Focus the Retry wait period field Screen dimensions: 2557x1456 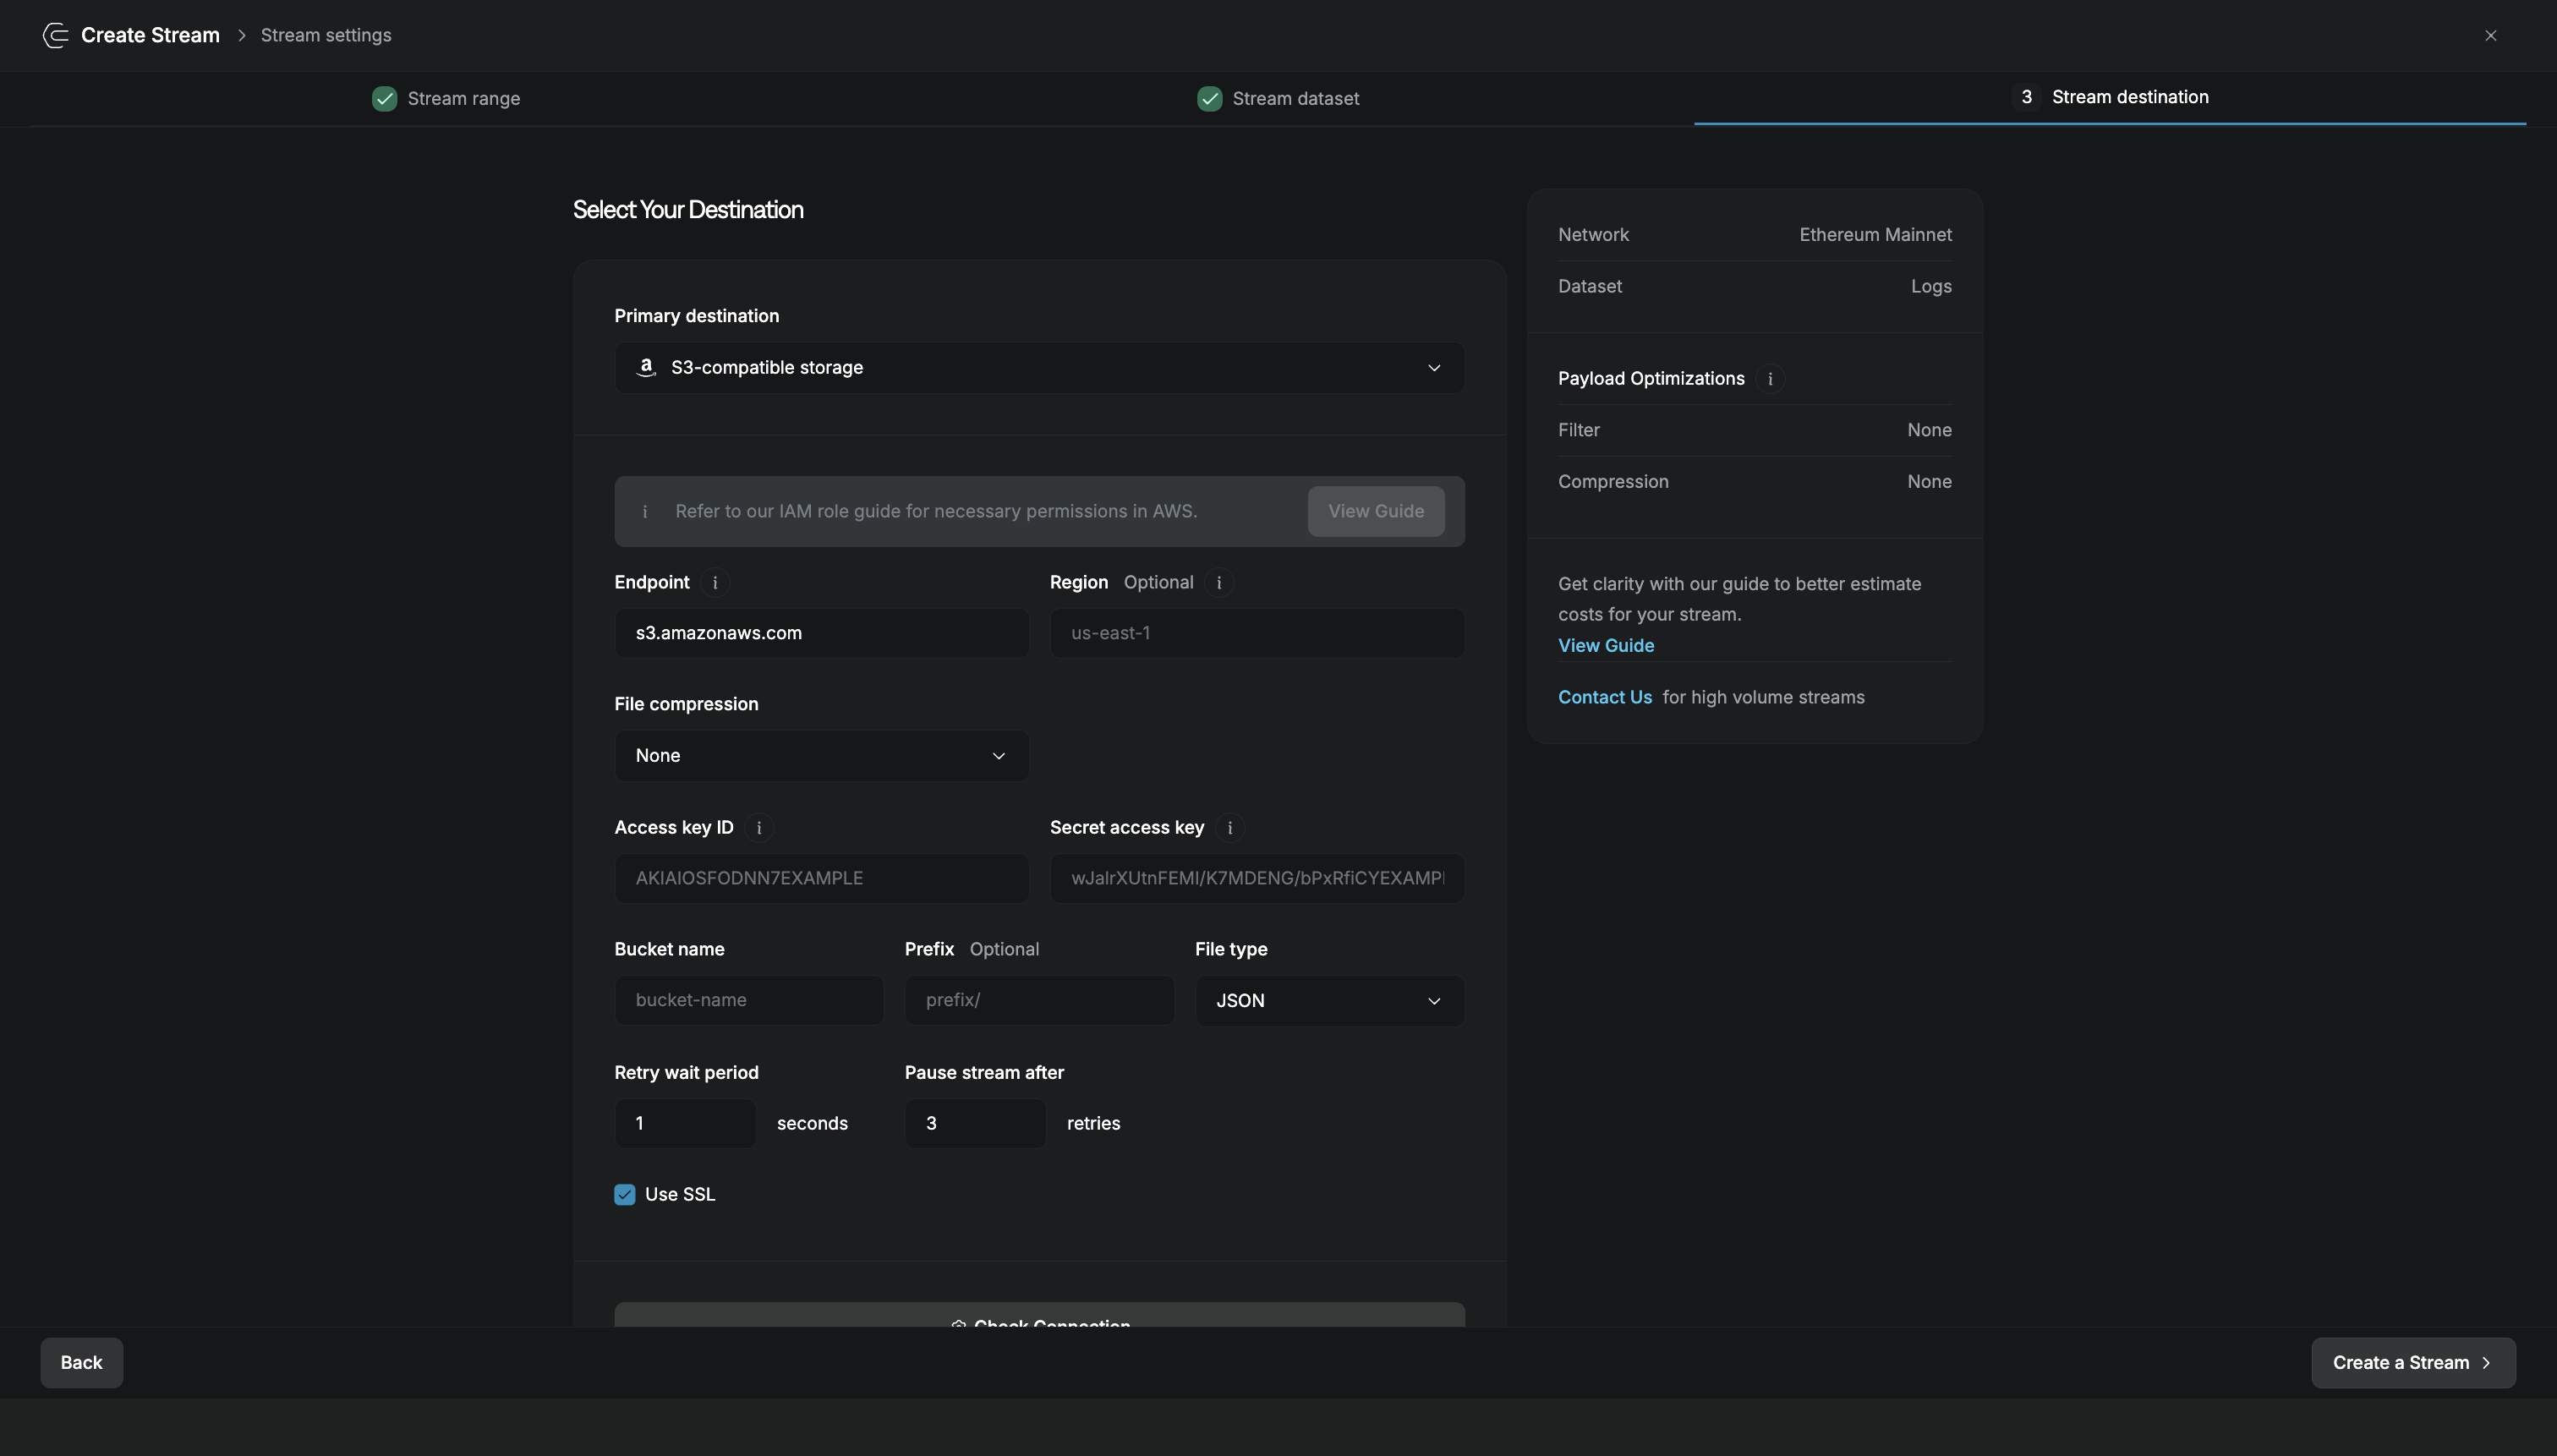point(685,1124)
